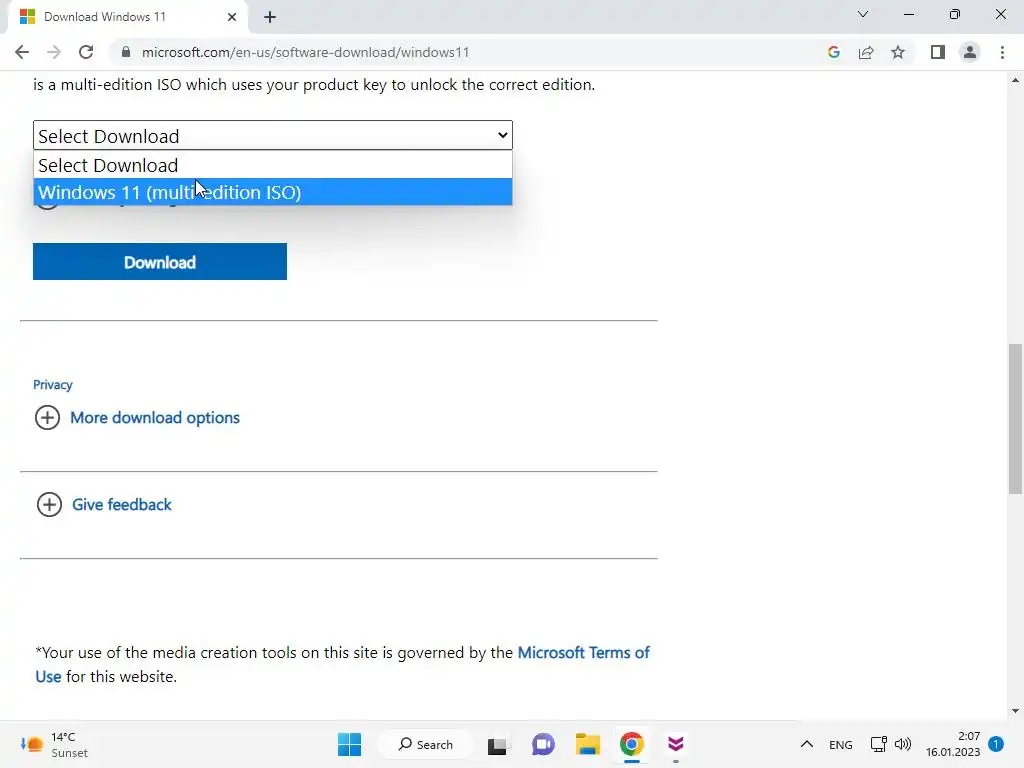Choose the Select Download placeholder option
Image resolution: width=1024 pixels, height=768 pixels.
[x=273, y=165]
